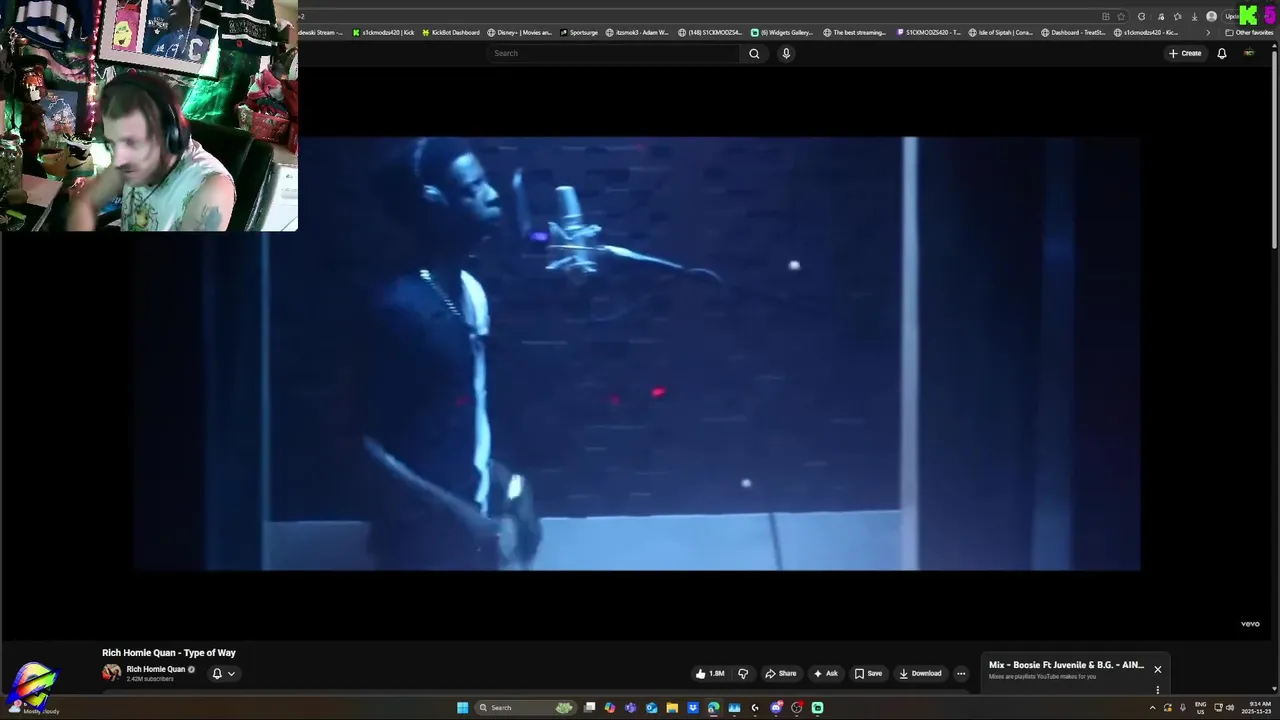Click the Share button
The image size is (1280, 720).
(x=781, y=673)
